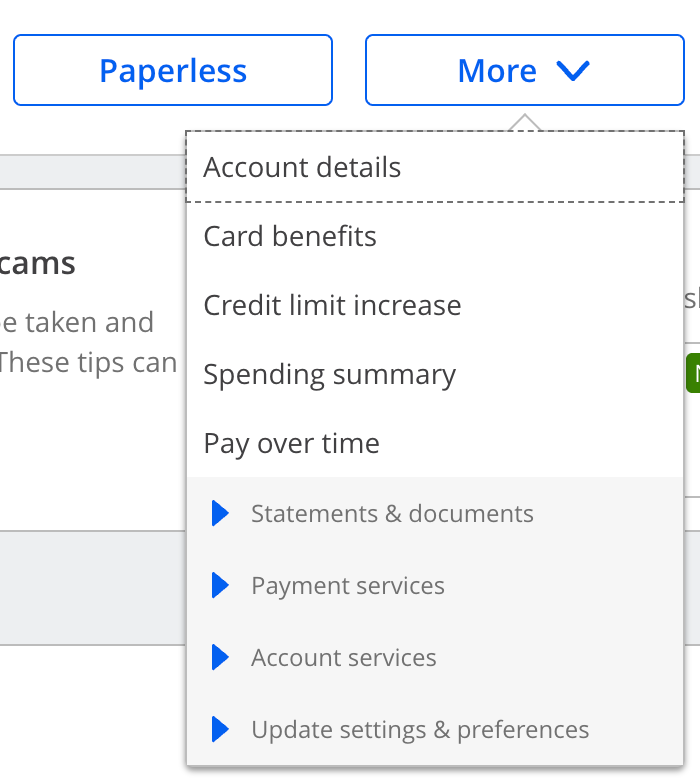Click the Paperless button

click(173, 71)
